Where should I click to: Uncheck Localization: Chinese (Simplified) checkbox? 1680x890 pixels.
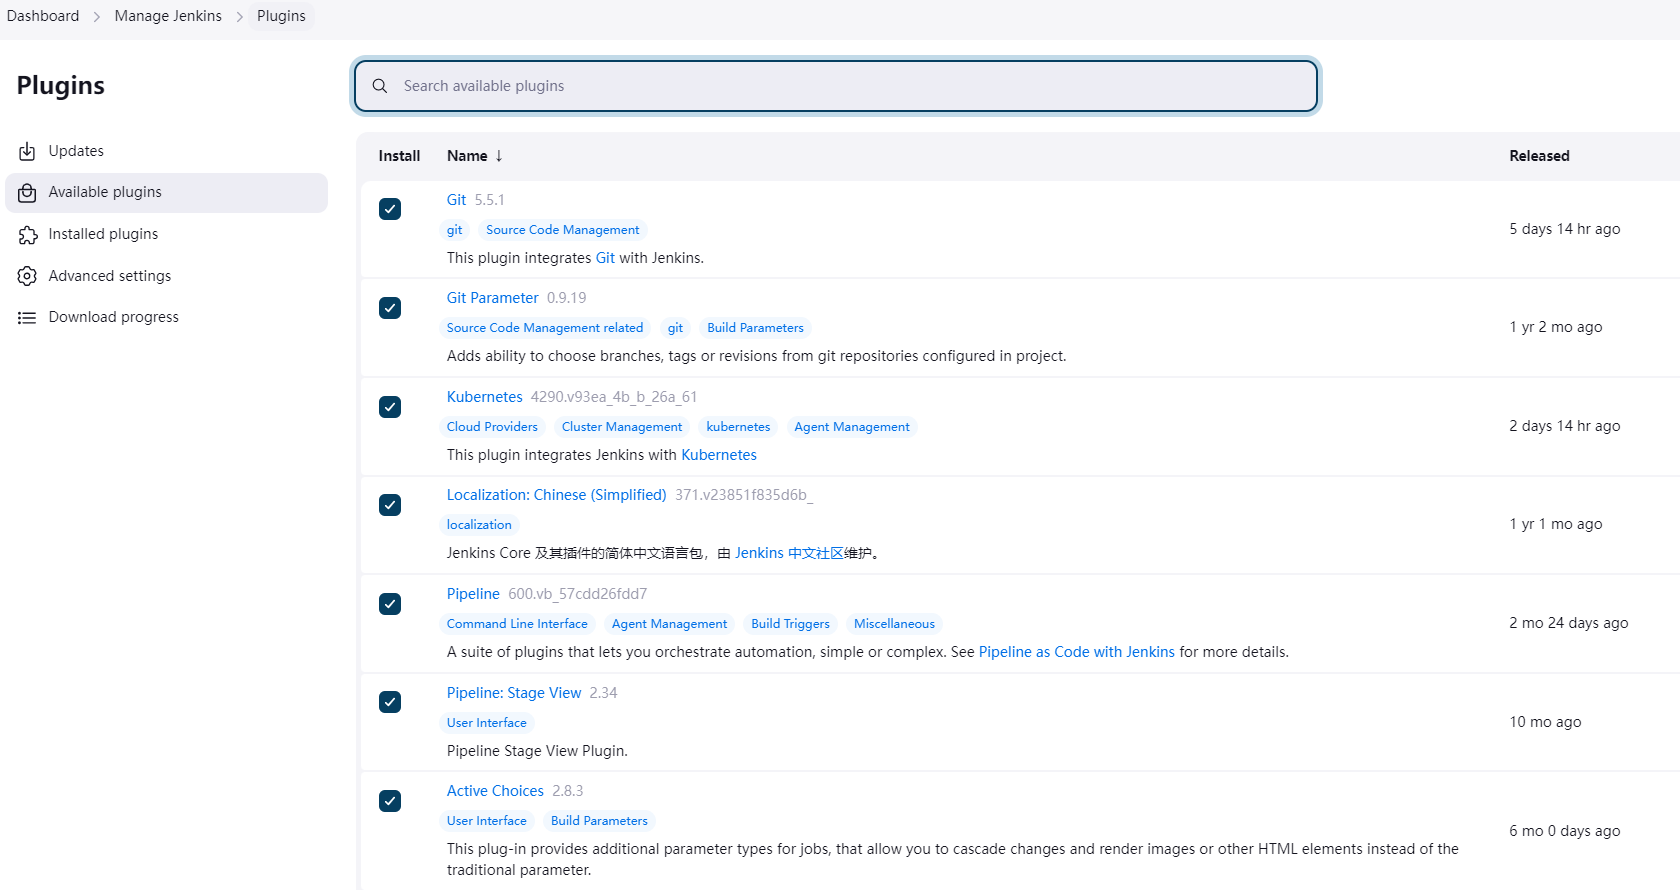(x=390, y=505)
